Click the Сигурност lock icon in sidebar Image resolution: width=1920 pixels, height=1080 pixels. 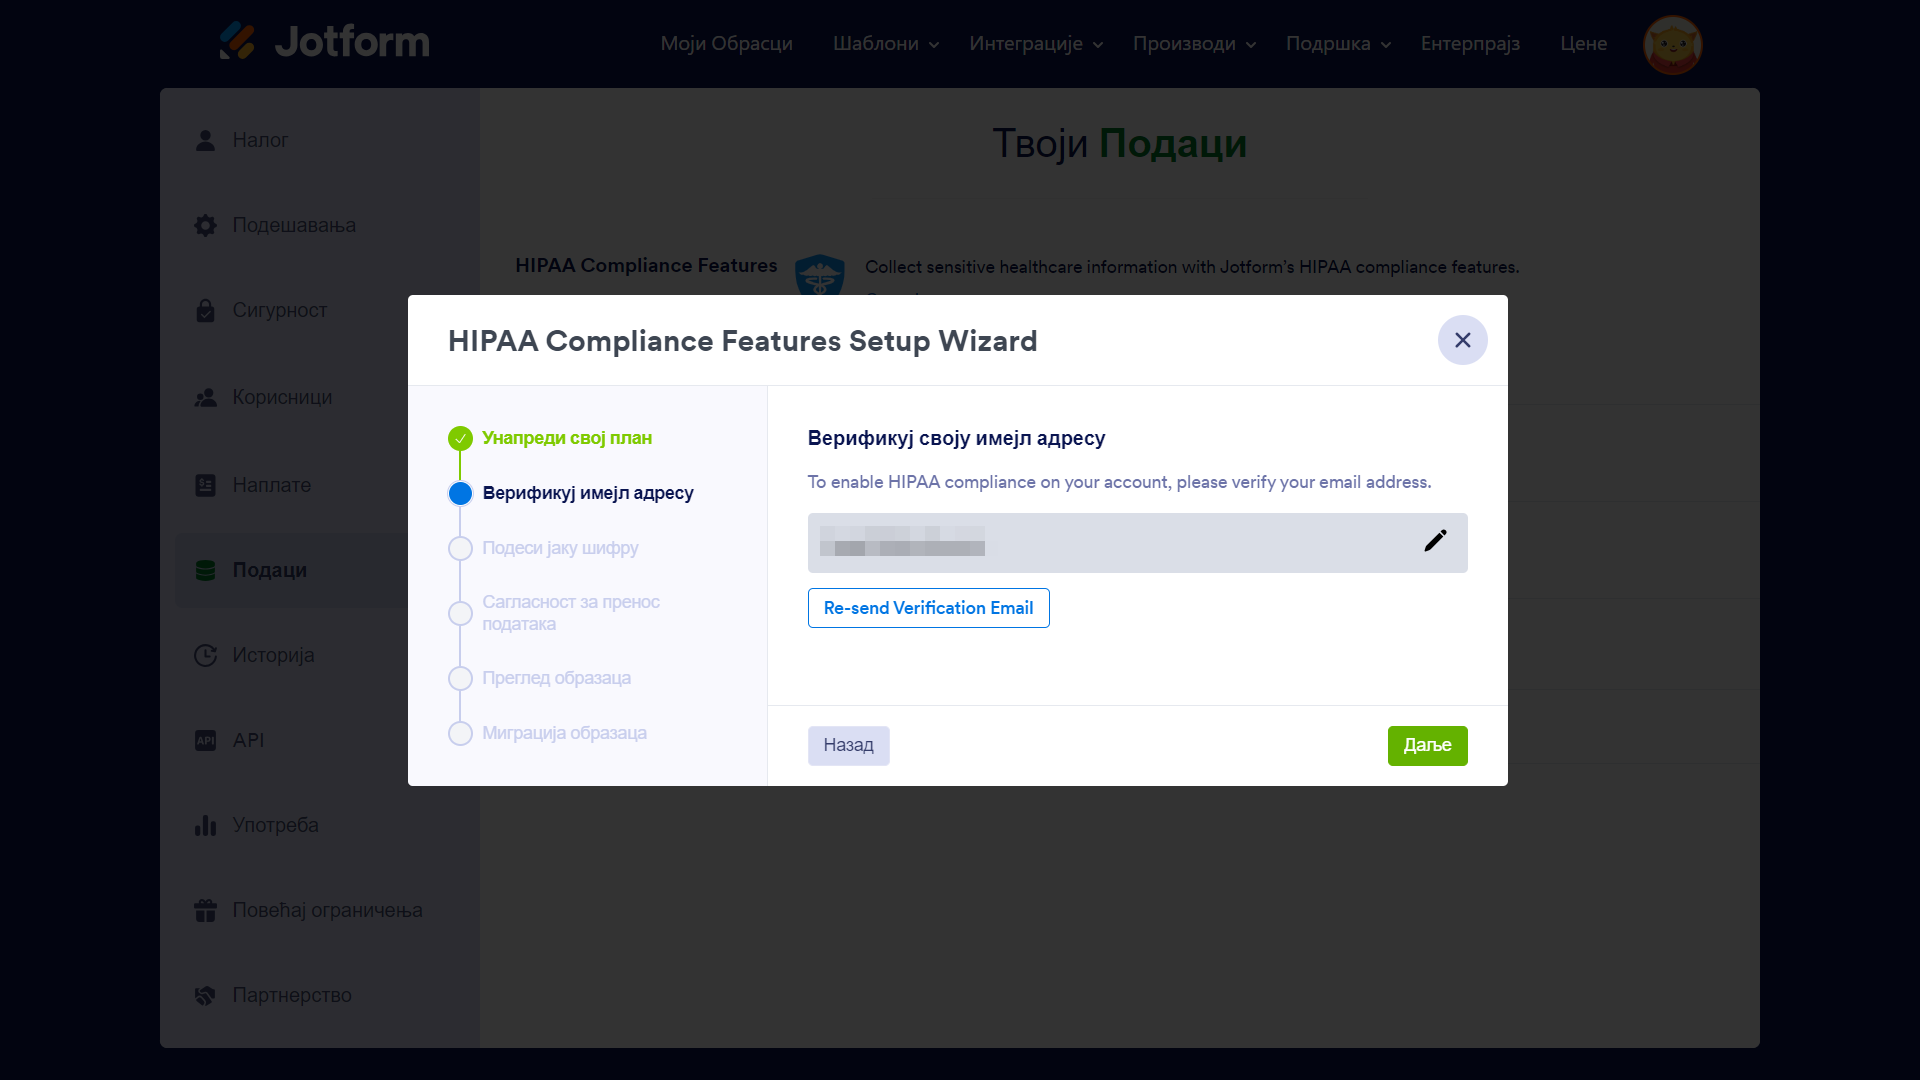tap(205, 311)
